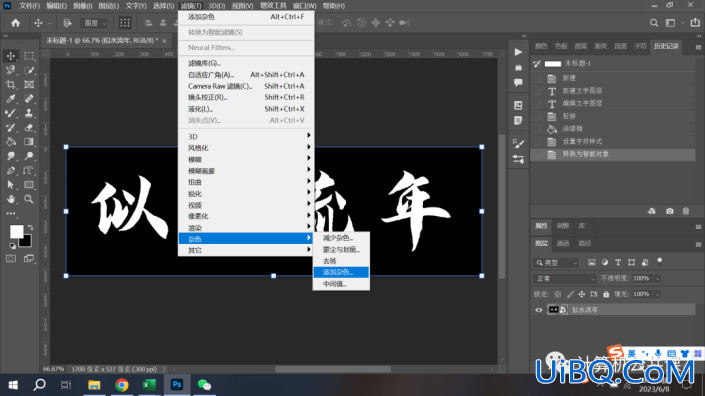Screen dimensions: 705x396
Task: Open the History panel options menu
Action: [x=698, y=47]
